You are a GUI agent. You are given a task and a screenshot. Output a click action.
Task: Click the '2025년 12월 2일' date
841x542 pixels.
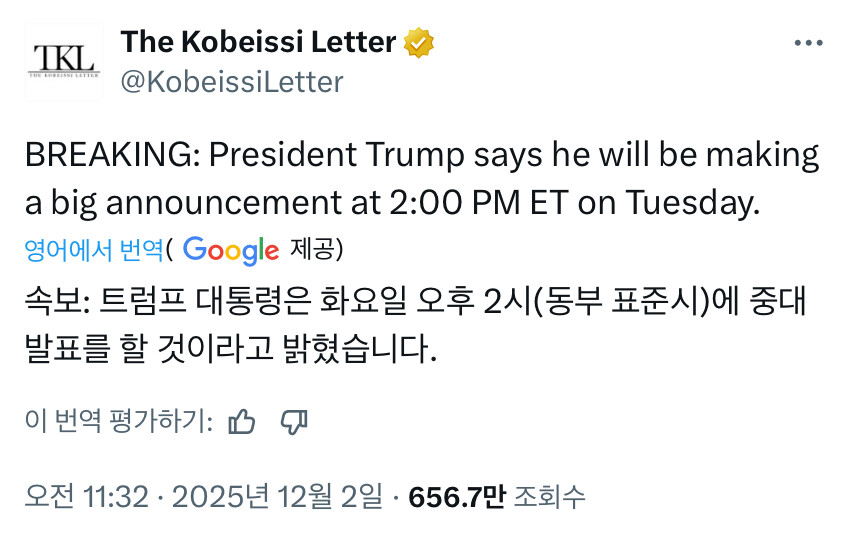tap(277, 495)
